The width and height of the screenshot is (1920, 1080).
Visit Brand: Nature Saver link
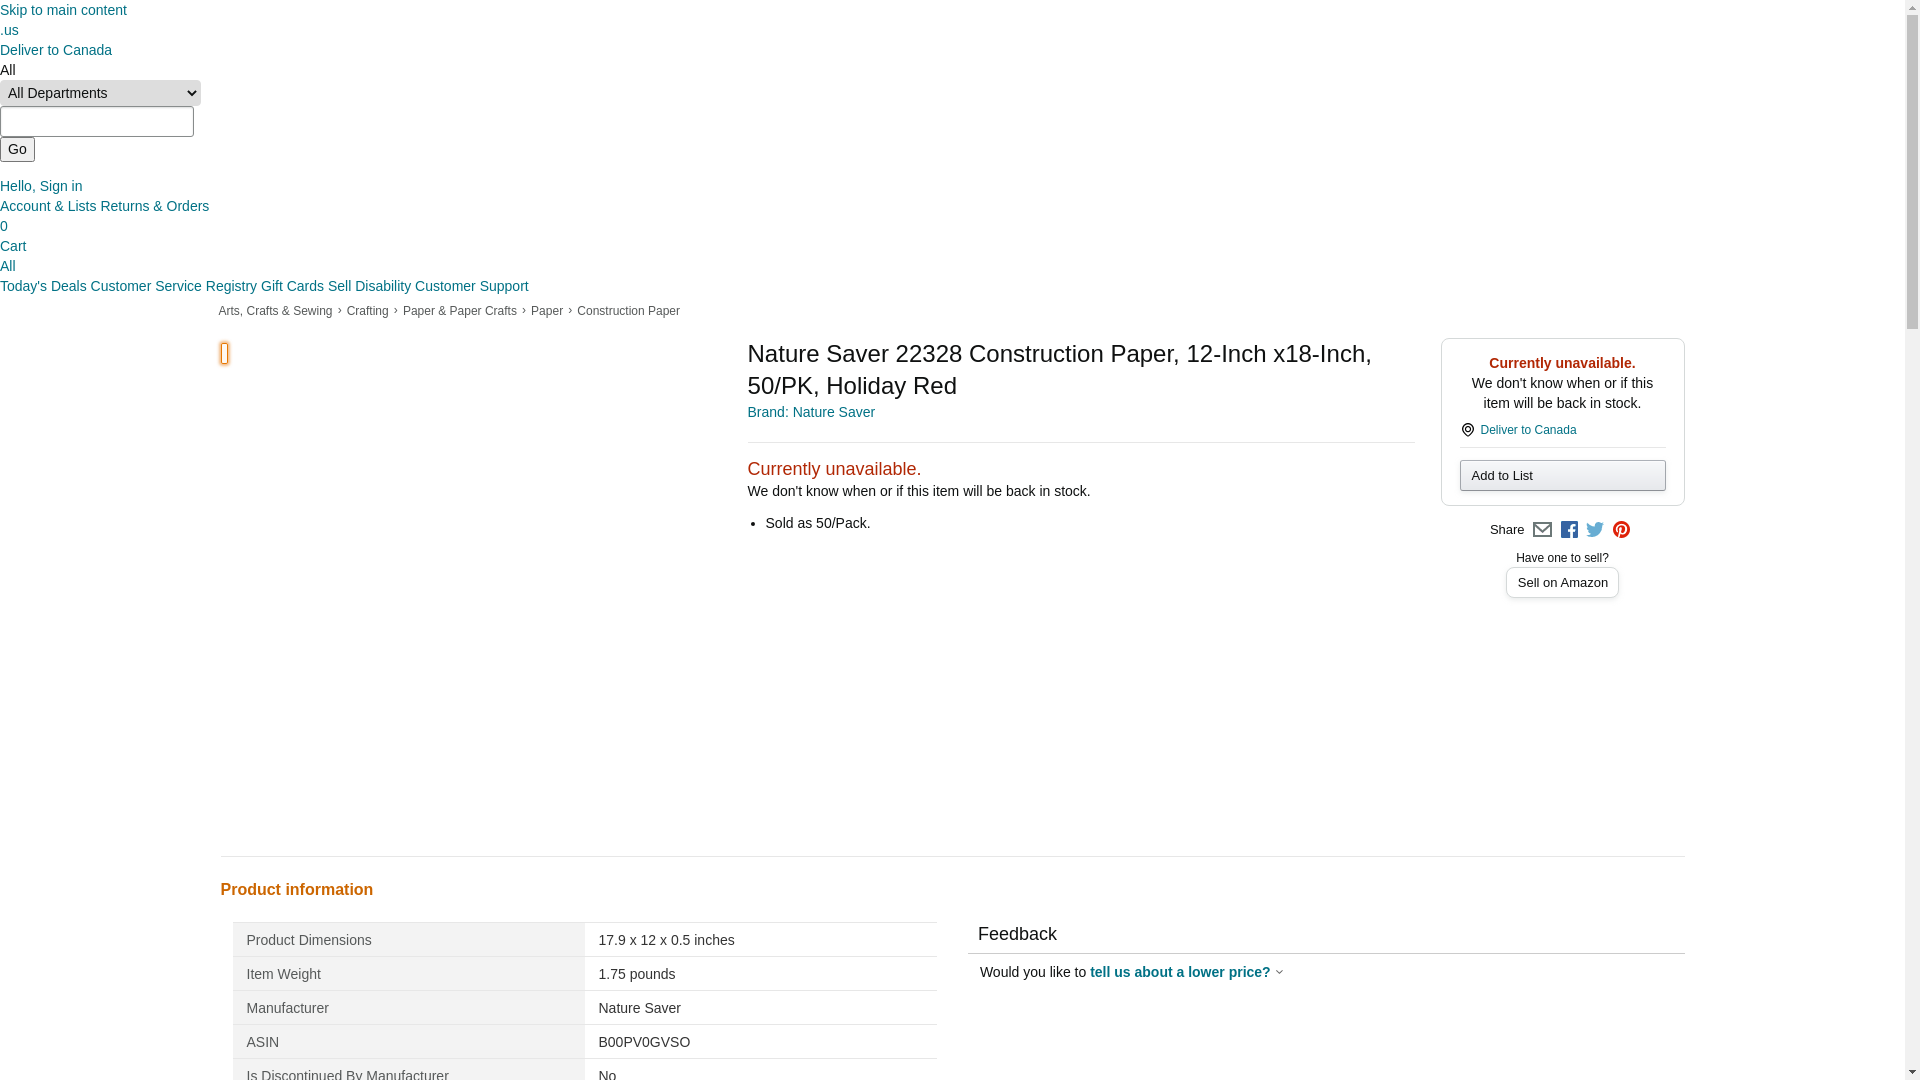(811, 412)
